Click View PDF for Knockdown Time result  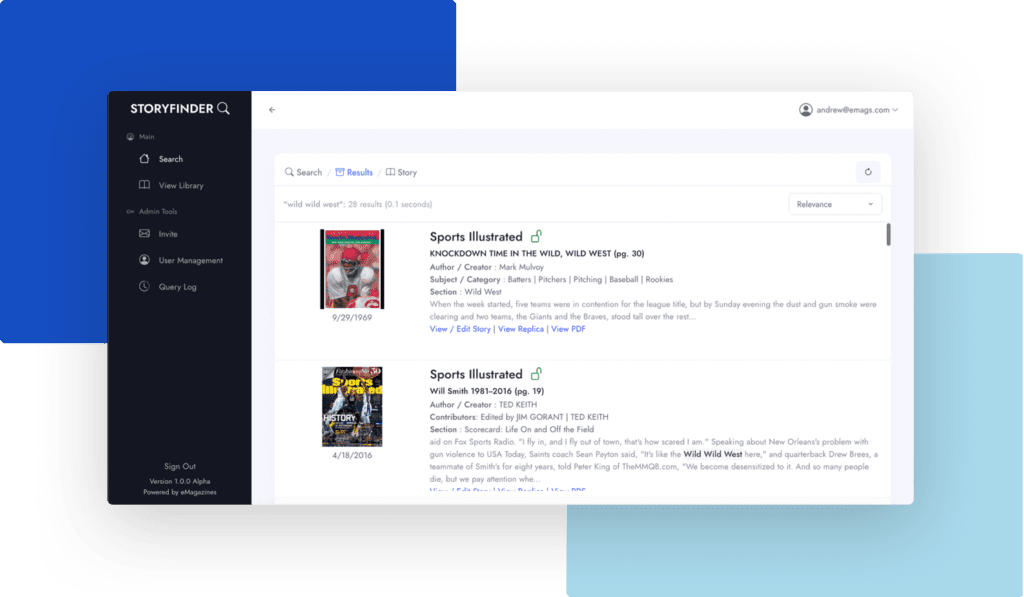568,329
